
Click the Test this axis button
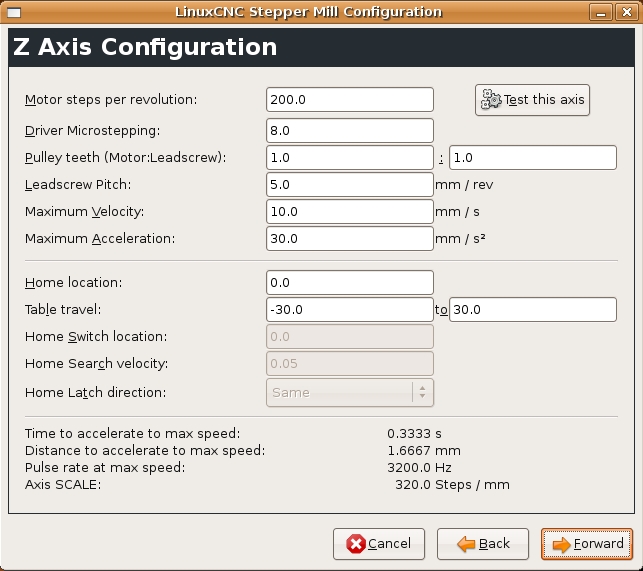[532, 100]
